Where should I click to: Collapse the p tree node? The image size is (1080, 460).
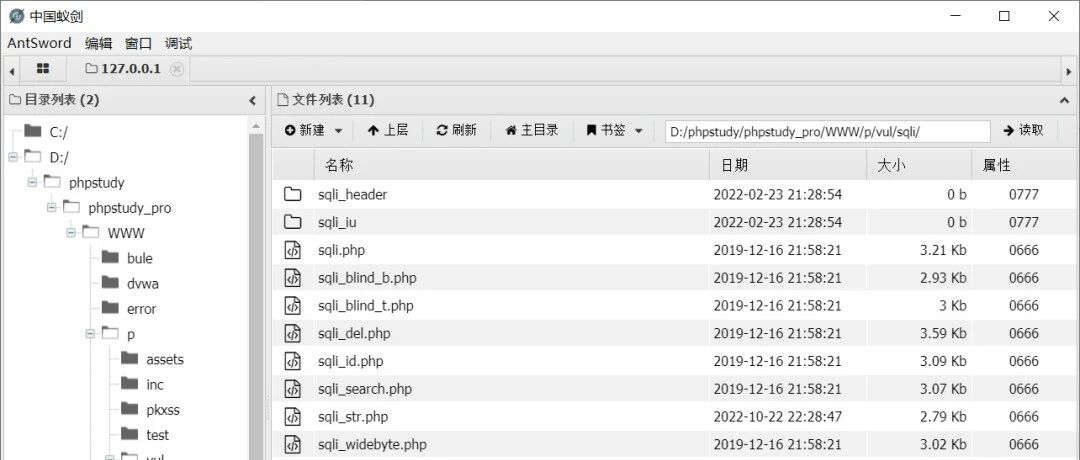point(90,334)
